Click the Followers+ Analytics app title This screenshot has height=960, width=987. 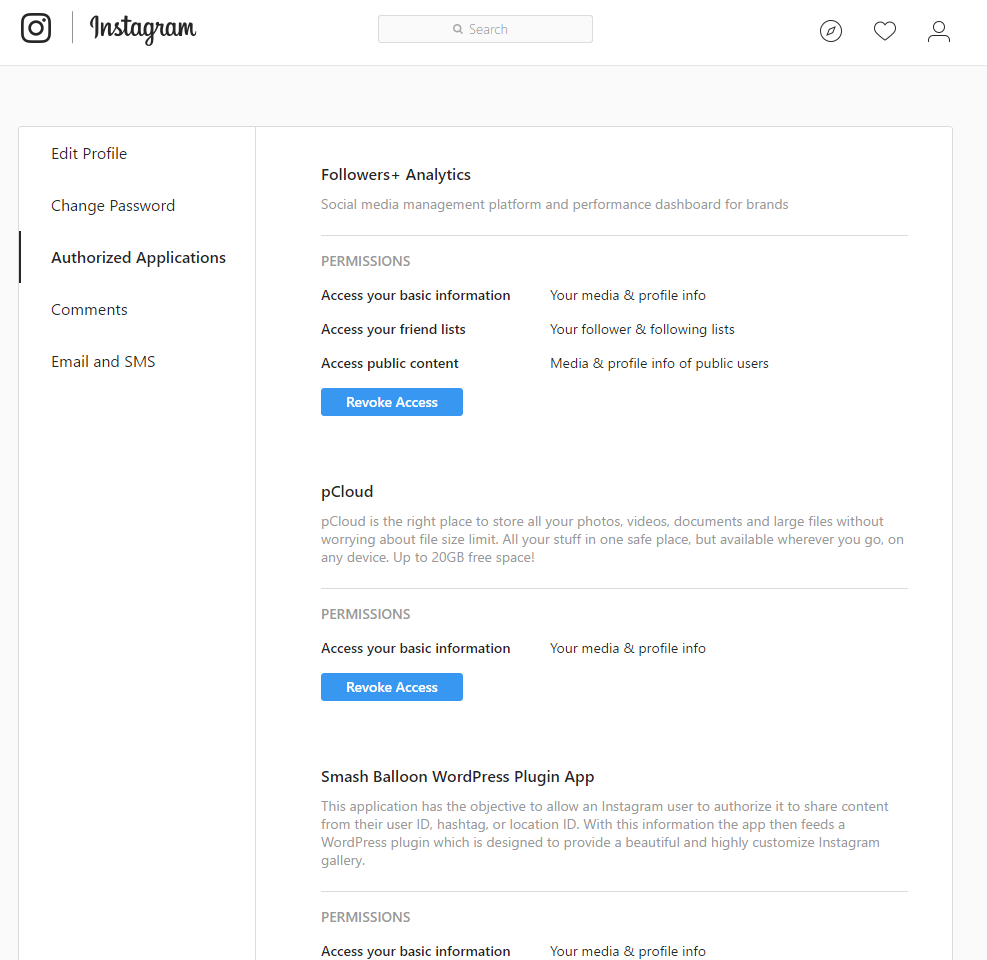[396, 175]
